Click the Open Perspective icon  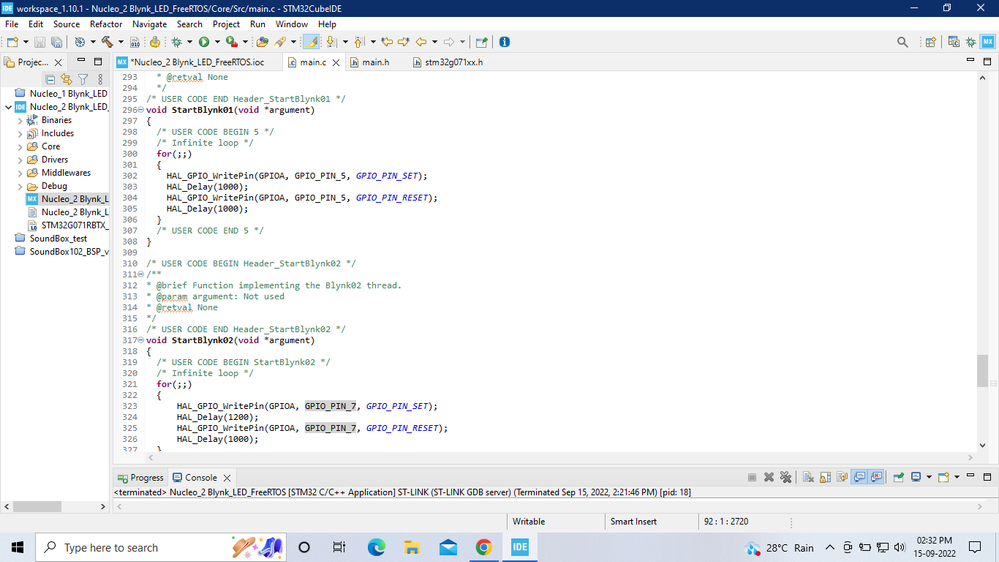point(930,42)
